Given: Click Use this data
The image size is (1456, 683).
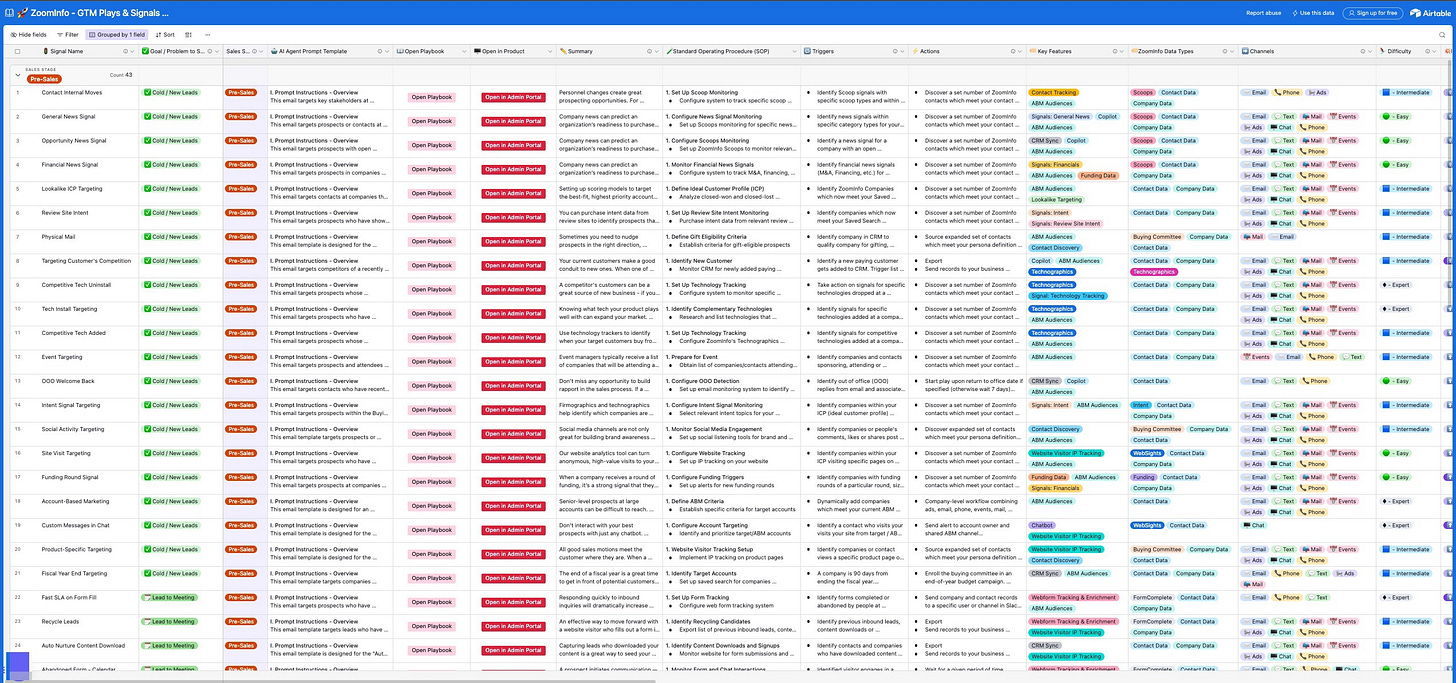Looking at the screenshot, I should [1312, 13].
